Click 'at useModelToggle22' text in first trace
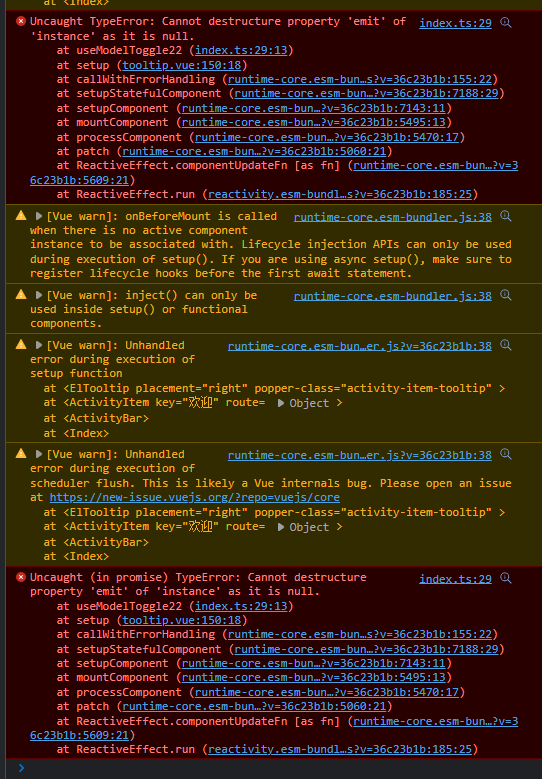Image resolution: width=542 pixels, height=779 pixels. tap(119, 50)
